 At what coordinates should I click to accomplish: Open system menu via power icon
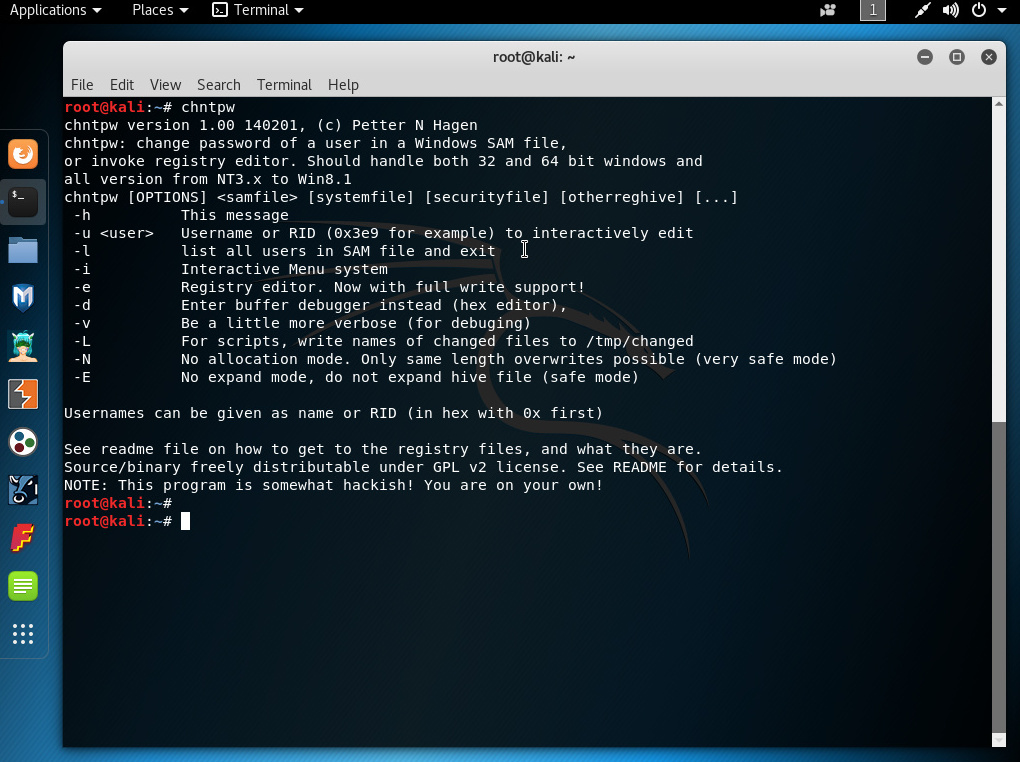pos(985,10)
